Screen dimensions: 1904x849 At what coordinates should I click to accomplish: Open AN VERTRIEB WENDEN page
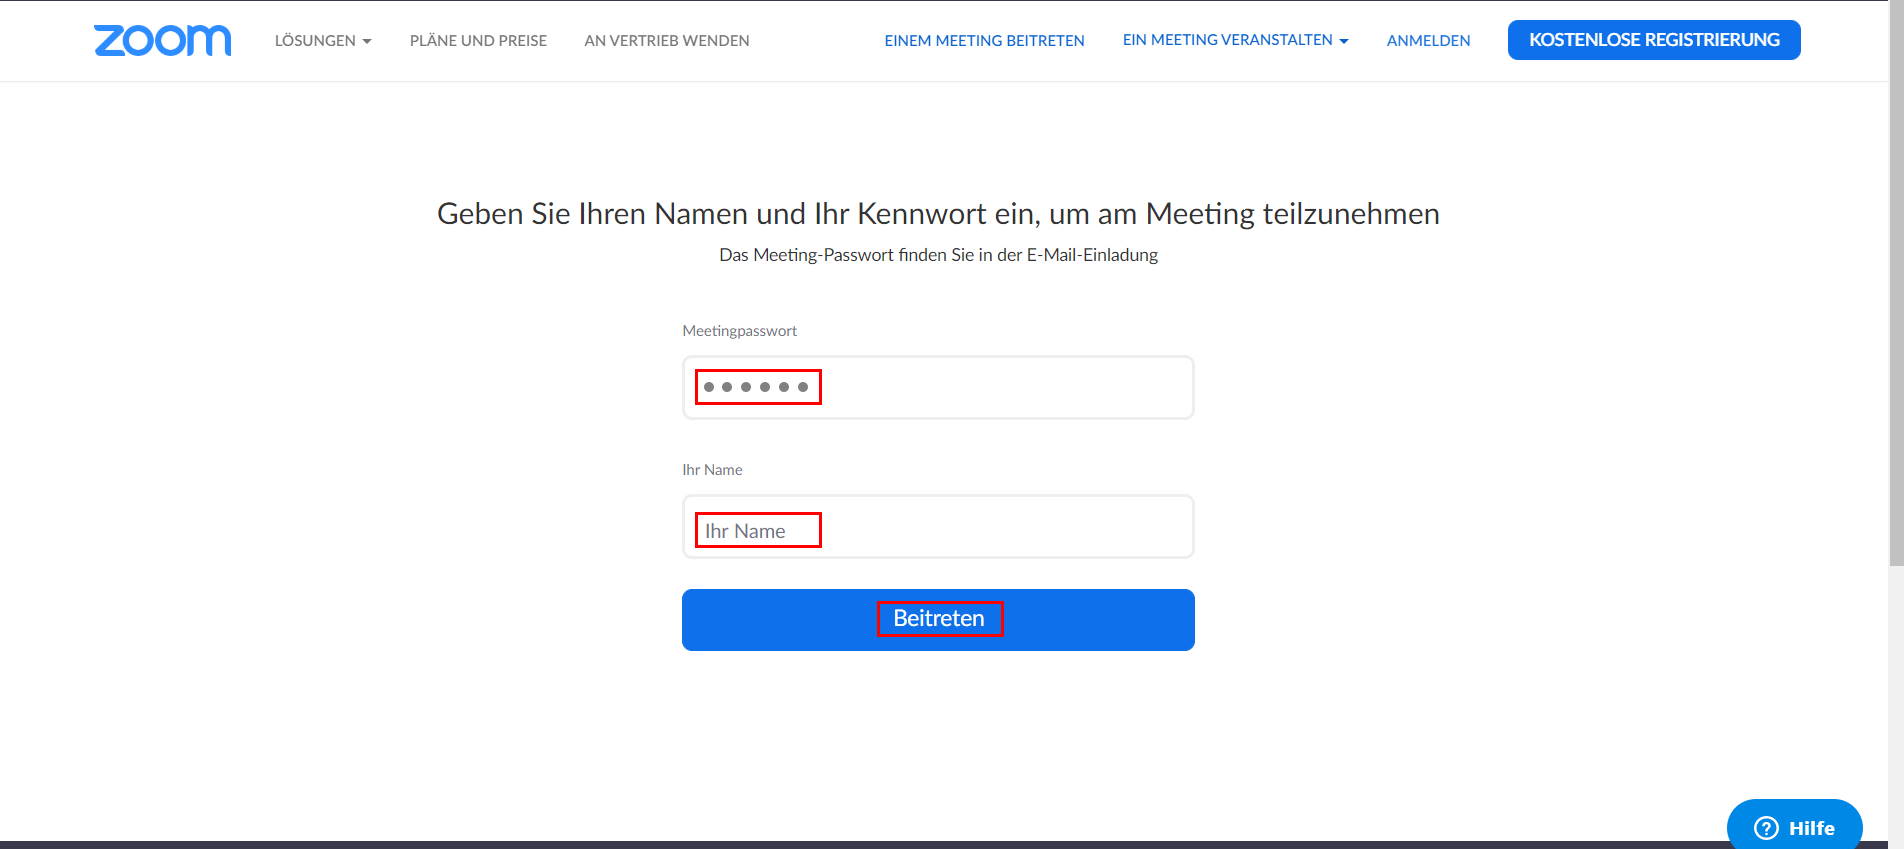click(x=666, y=41)
